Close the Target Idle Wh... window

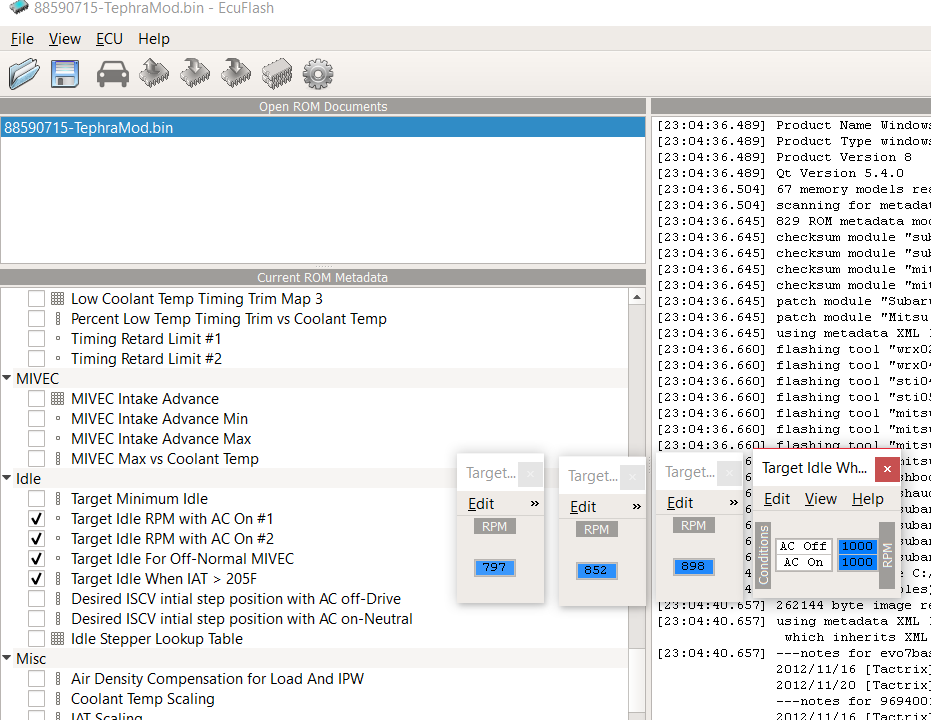(887, 469)
